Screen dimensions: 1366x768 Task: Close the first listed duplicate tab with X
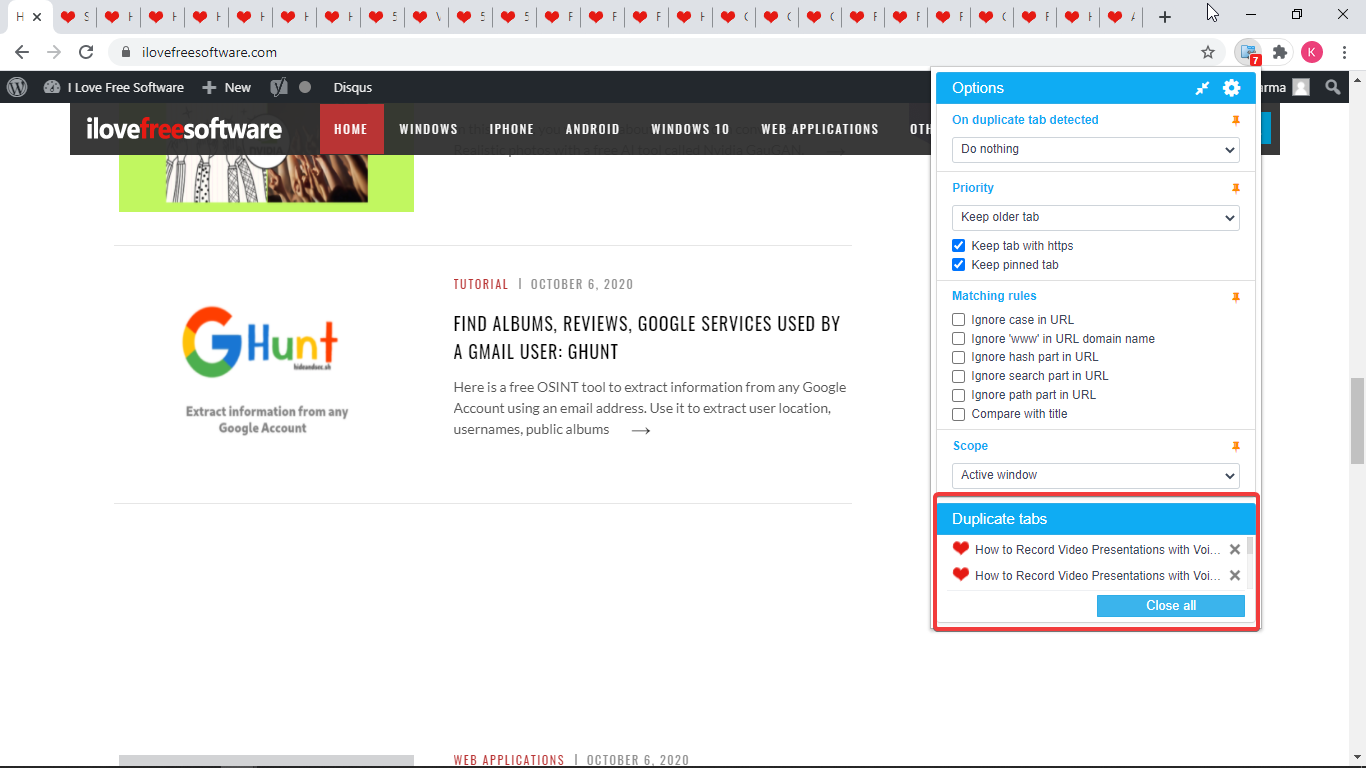pyautogui.click(x=1235, y=549)
